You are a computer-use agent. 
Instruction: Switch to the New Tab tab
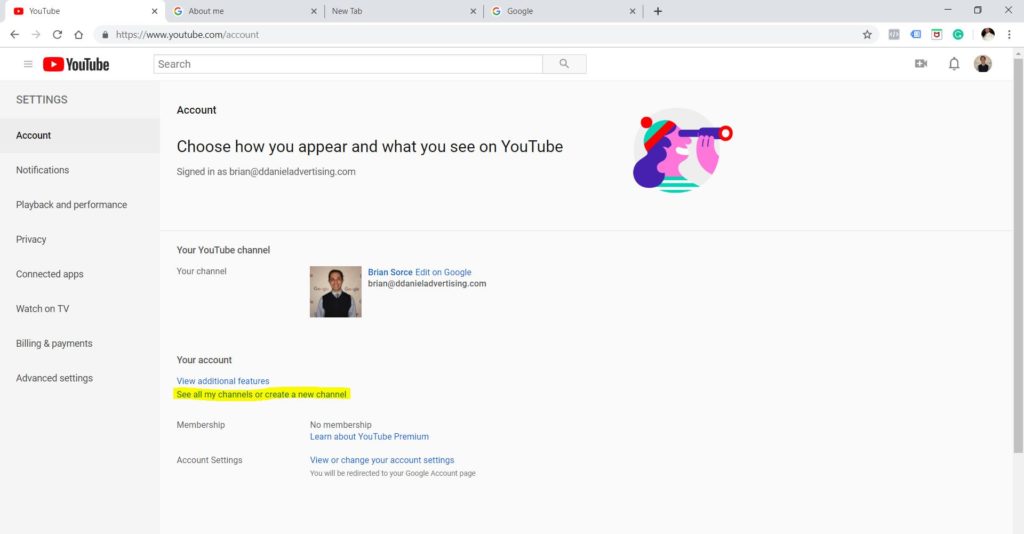click(x=404, y=11)
